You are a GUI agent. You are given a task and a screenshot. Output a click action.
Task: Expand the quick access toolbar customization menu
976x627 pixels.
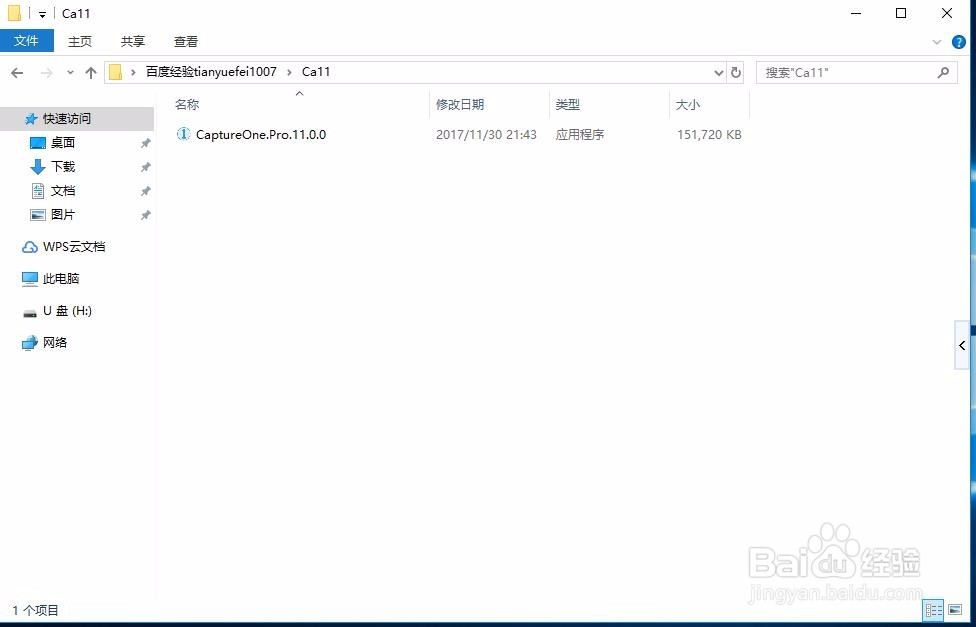(x=42, y=13)
